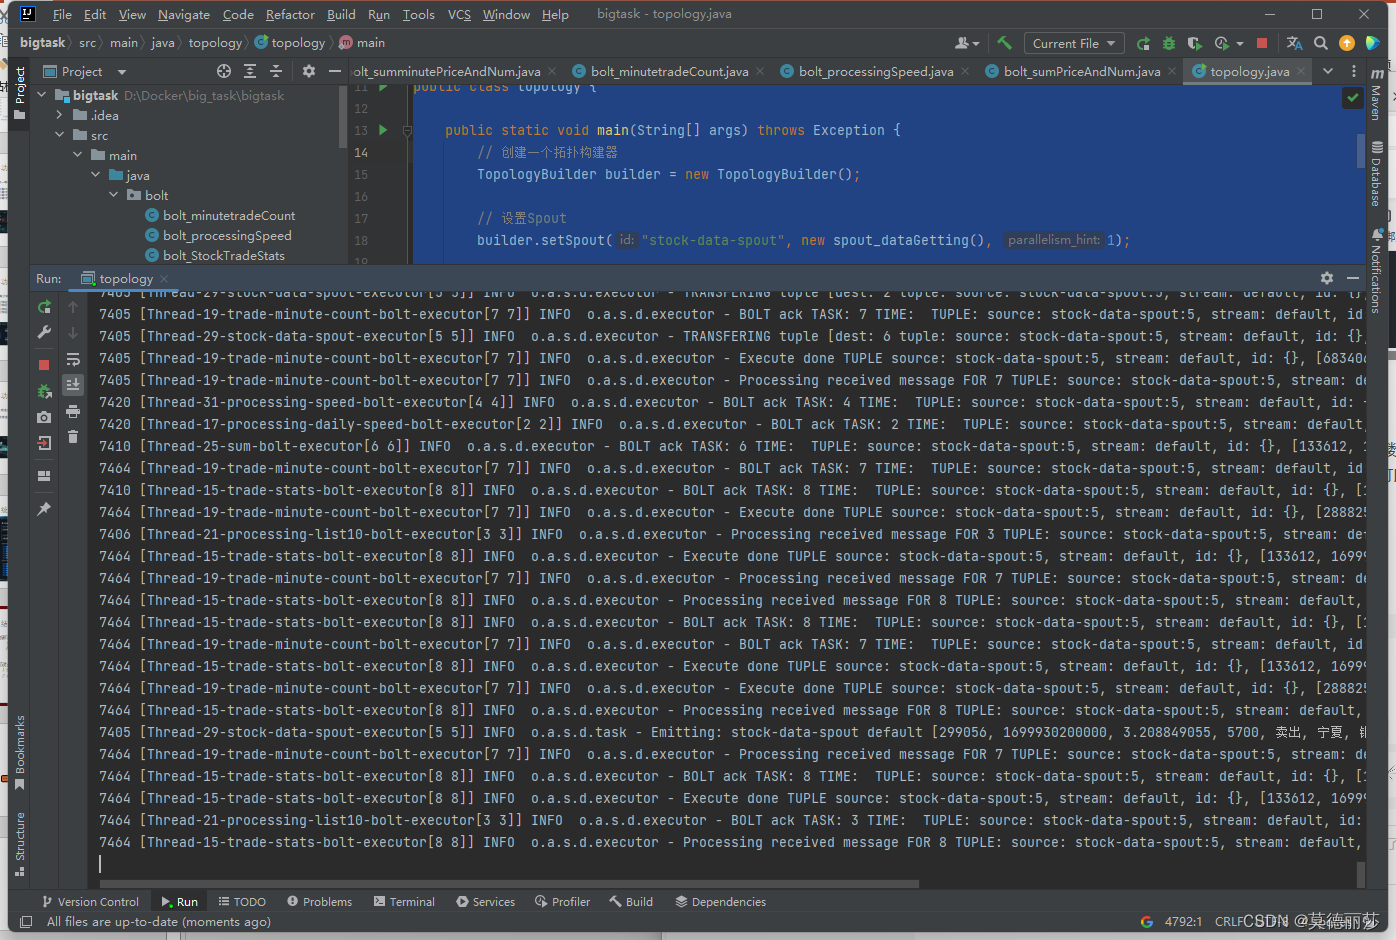The height and width of the screenshot is (940, 1396).
Task: Toggle soft-wrap in the Run console
Action: pyautogui.click(x=73, y=361)
